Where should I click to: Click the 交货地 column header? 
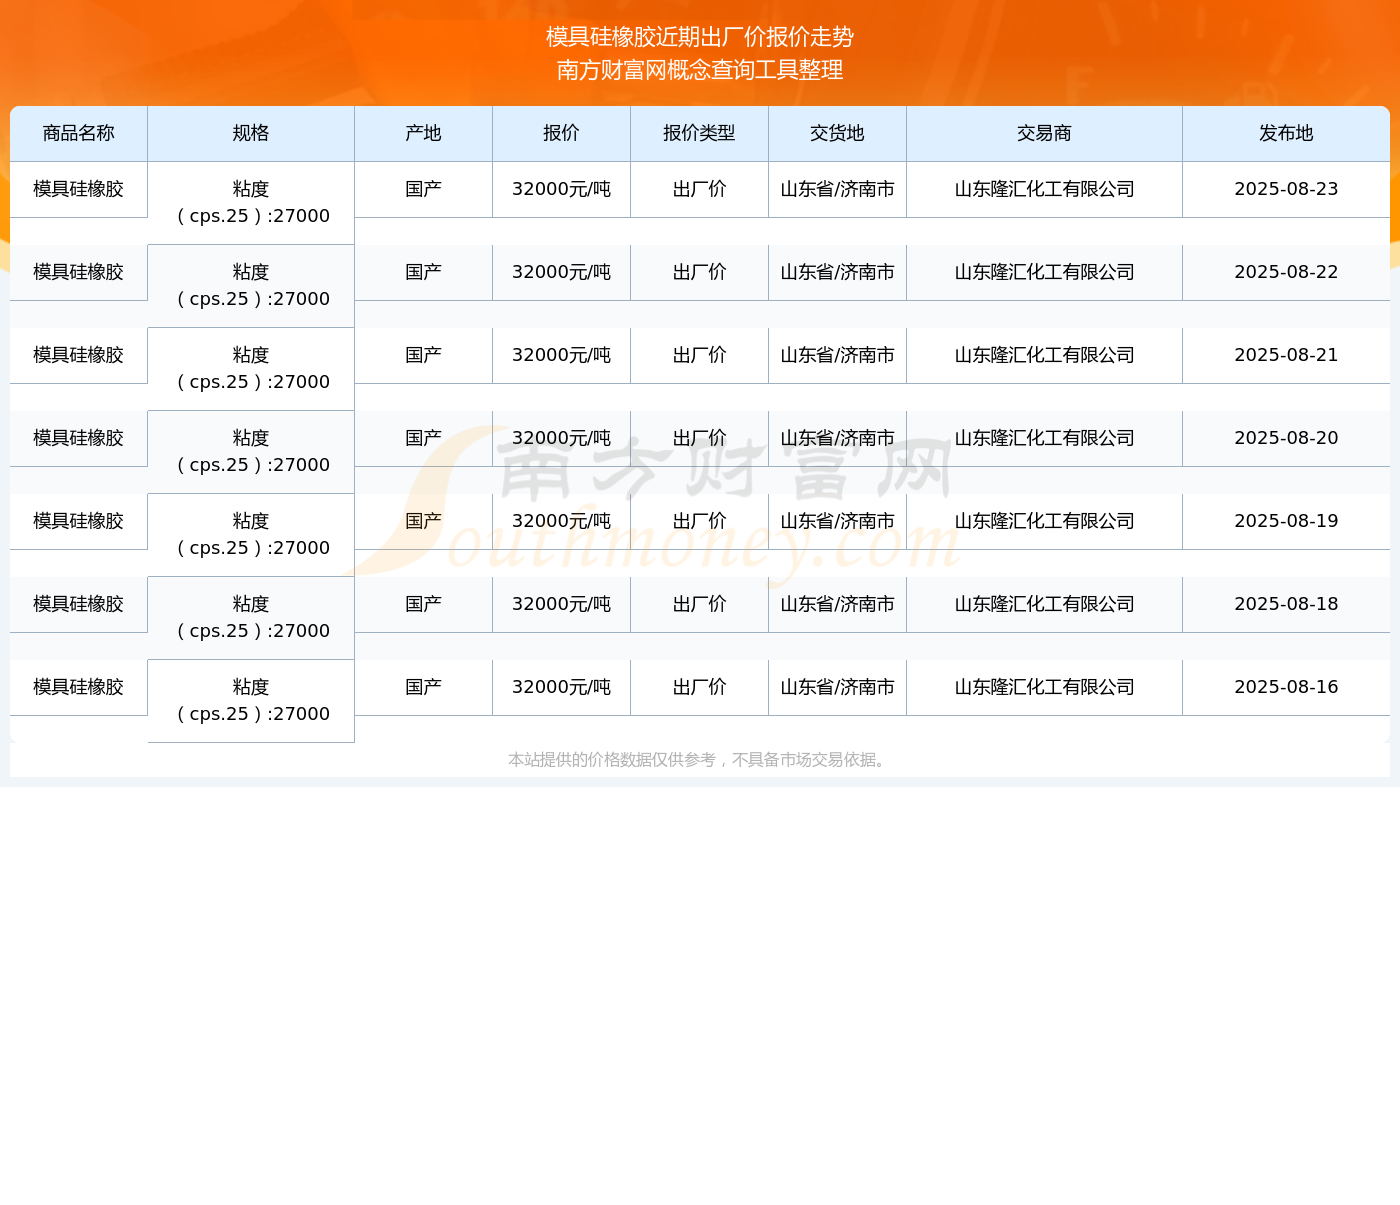click(838, 133)
